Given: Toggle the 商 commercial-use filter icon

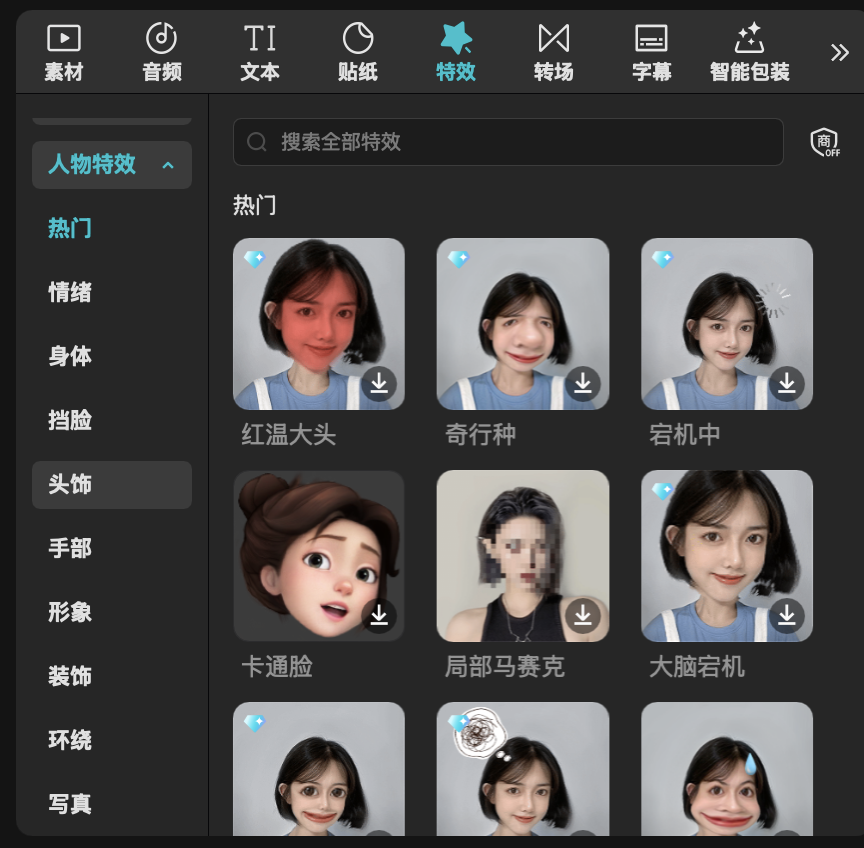Looking at the screenshot, I should point(825,142).
